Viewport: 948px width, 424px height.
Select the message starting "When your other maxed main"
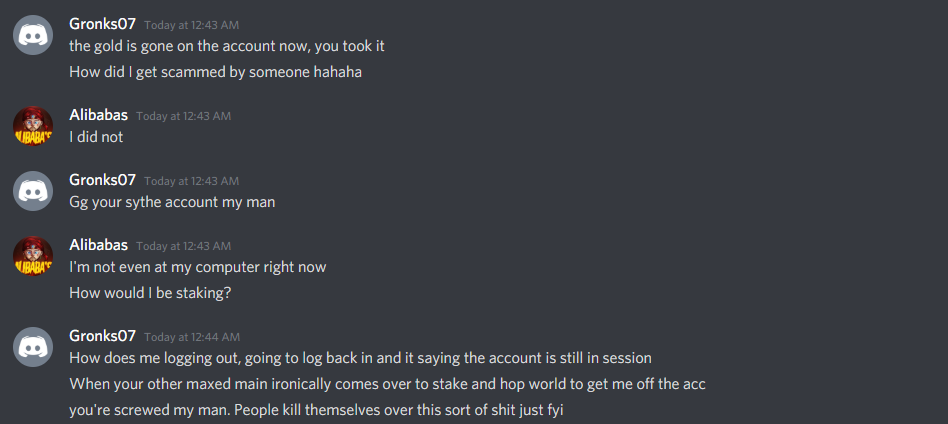point(388,384)
